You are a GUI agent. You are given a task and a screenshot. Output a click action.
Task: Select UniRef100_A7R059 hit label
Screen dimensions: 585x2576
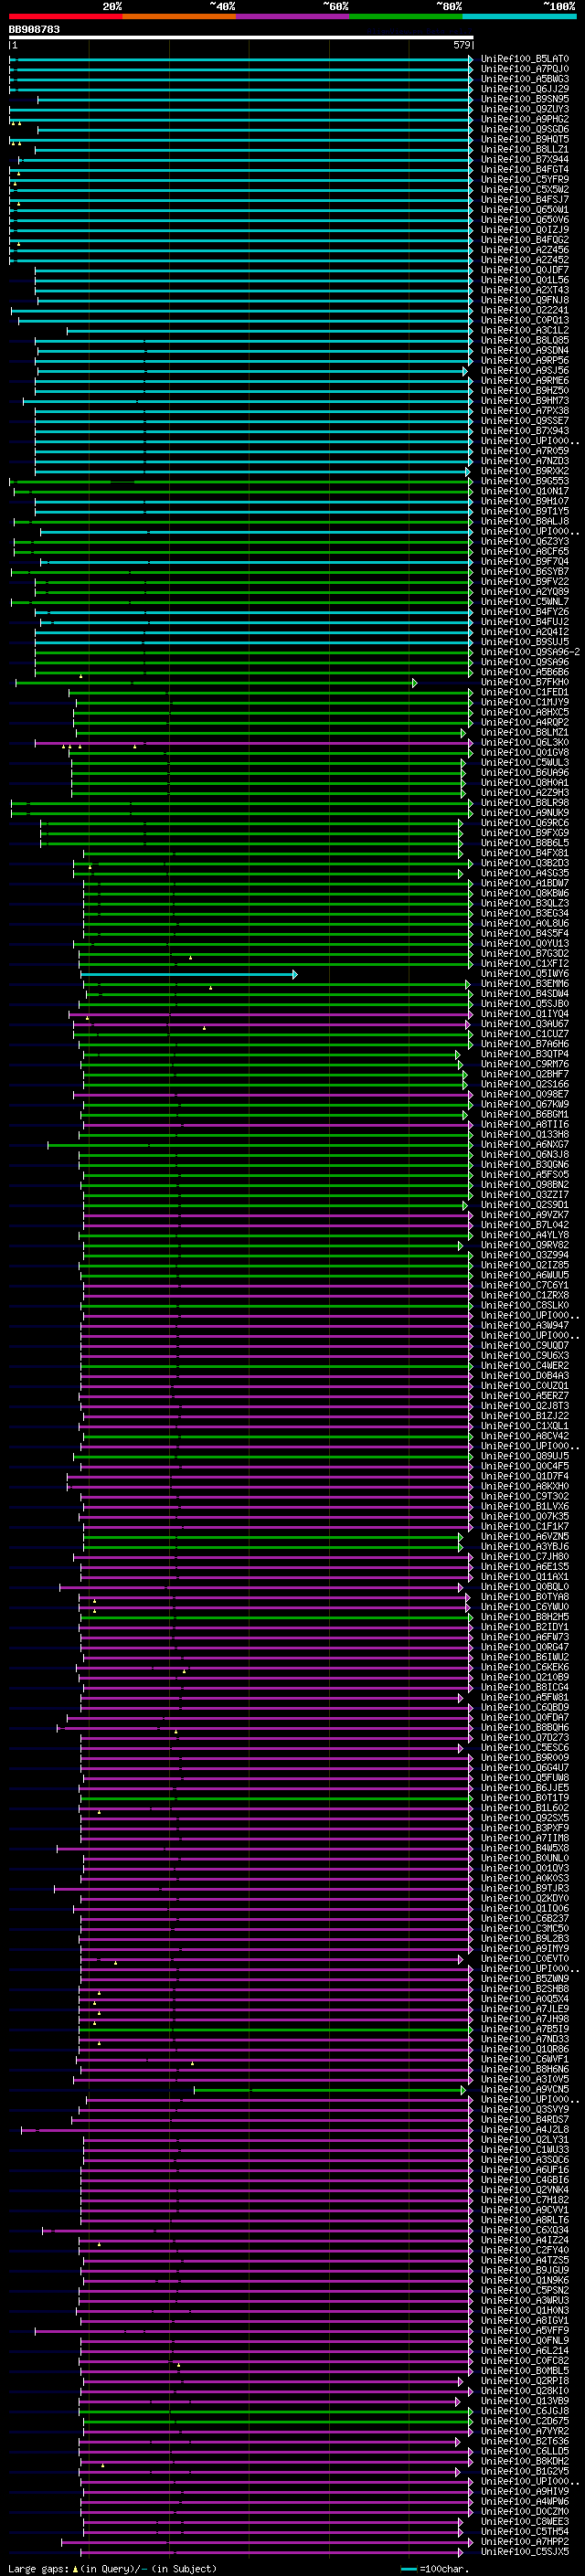coord(525,451)
